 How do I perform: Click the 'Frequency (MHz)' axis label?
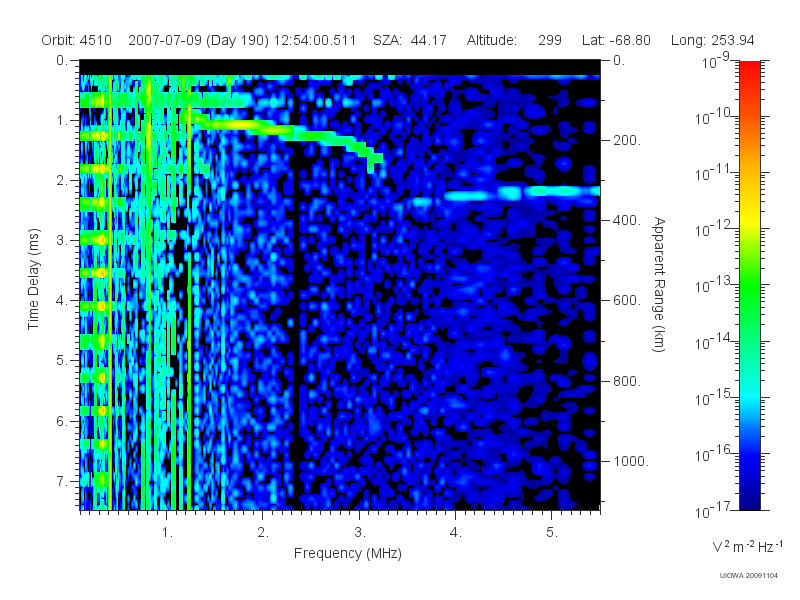347,554
